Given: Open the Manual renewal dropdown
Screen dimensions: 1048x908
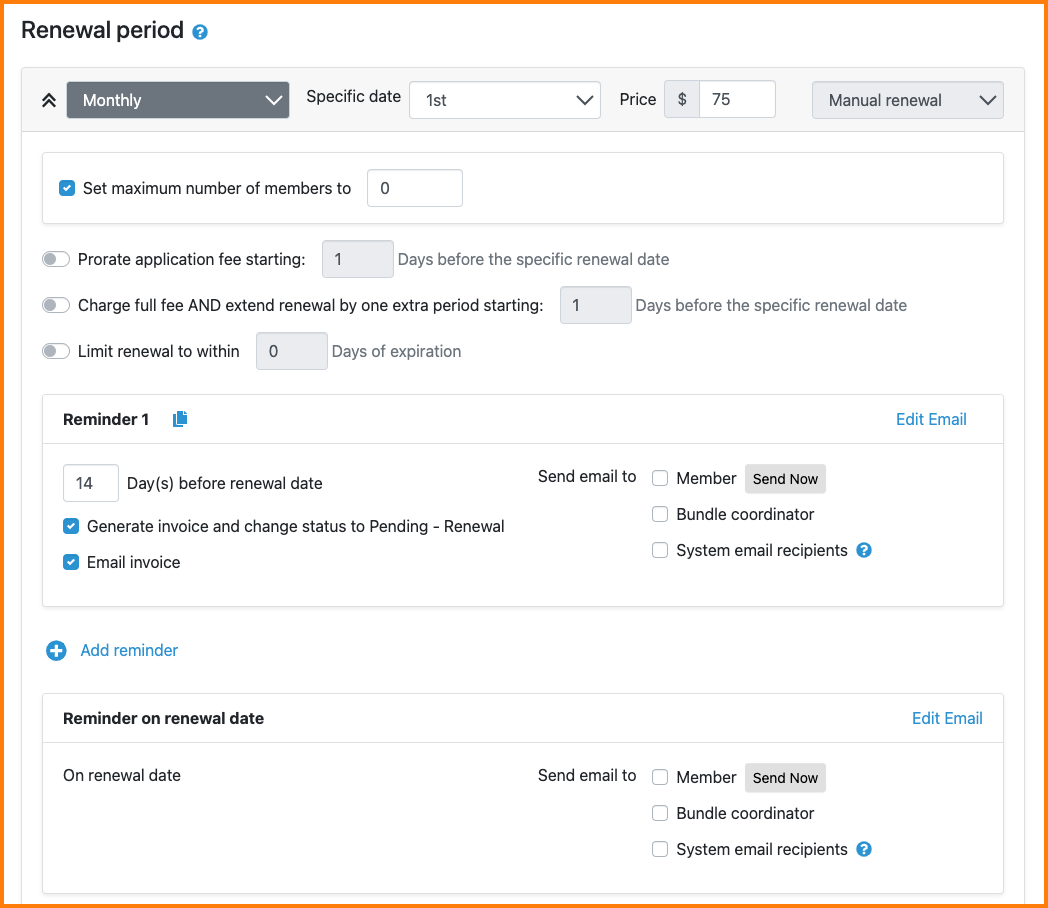Looking at the screenshot, I should tap(907, 100).
